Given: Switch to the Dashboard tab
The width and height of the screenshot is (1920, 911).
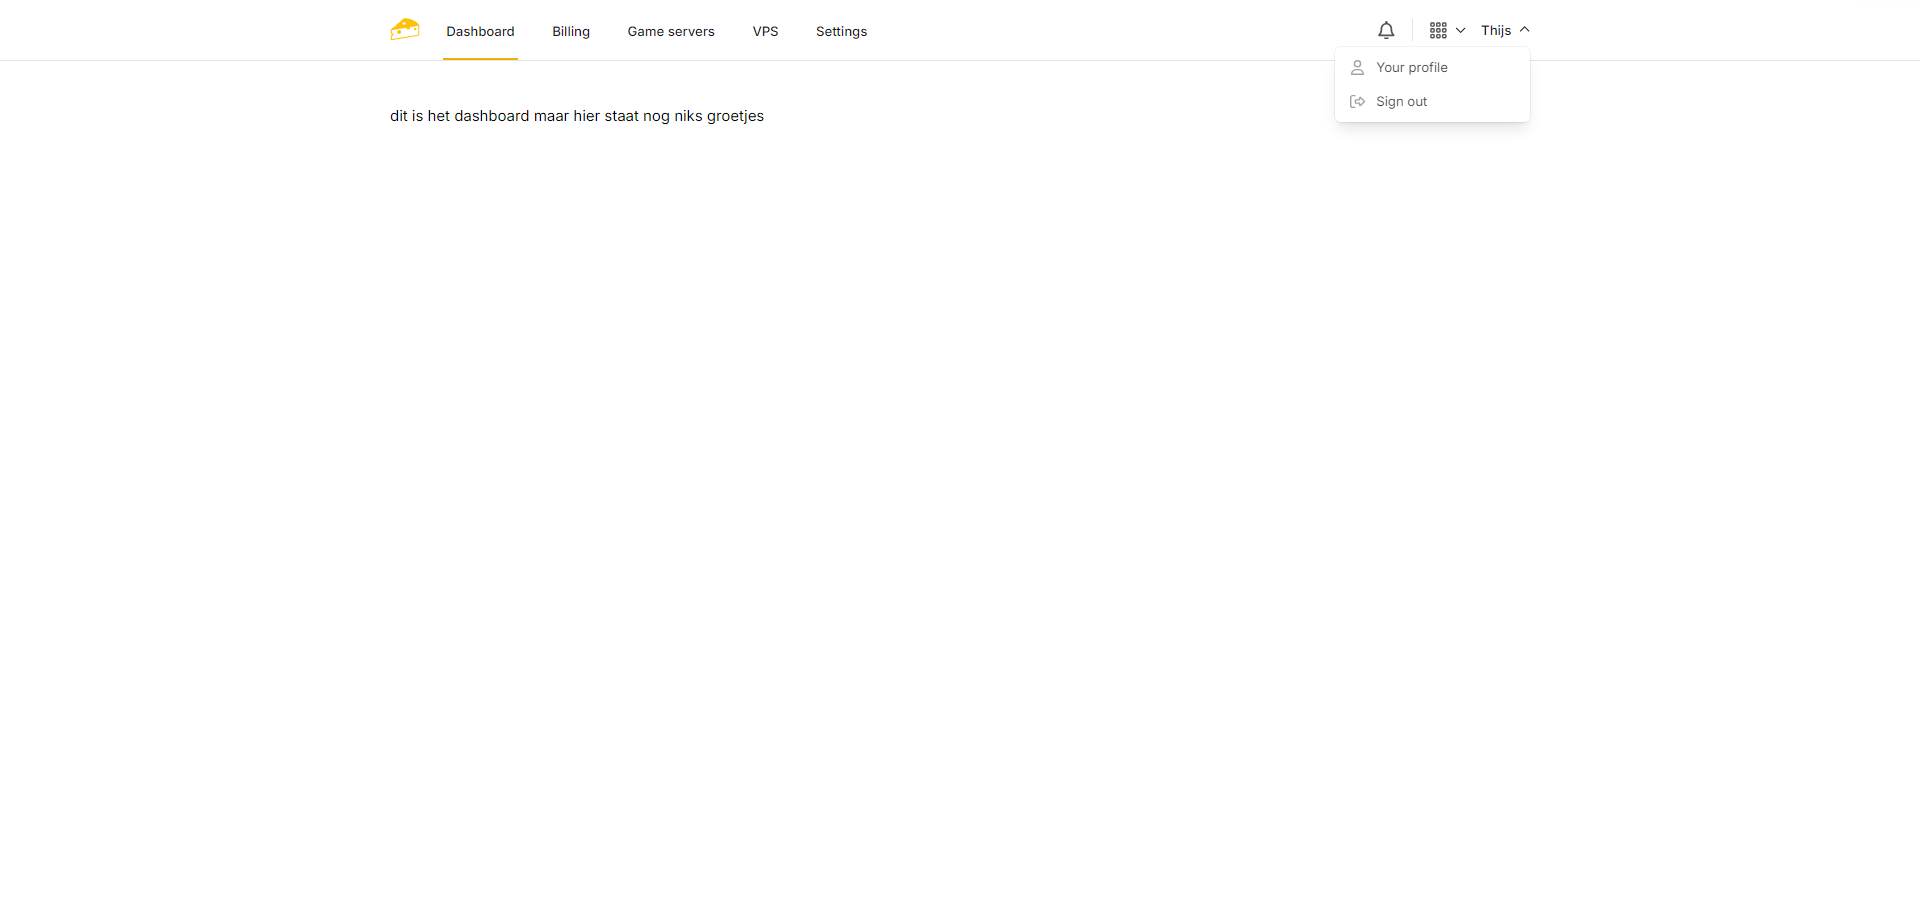Looking at the screenshot, I should (480, 32).
